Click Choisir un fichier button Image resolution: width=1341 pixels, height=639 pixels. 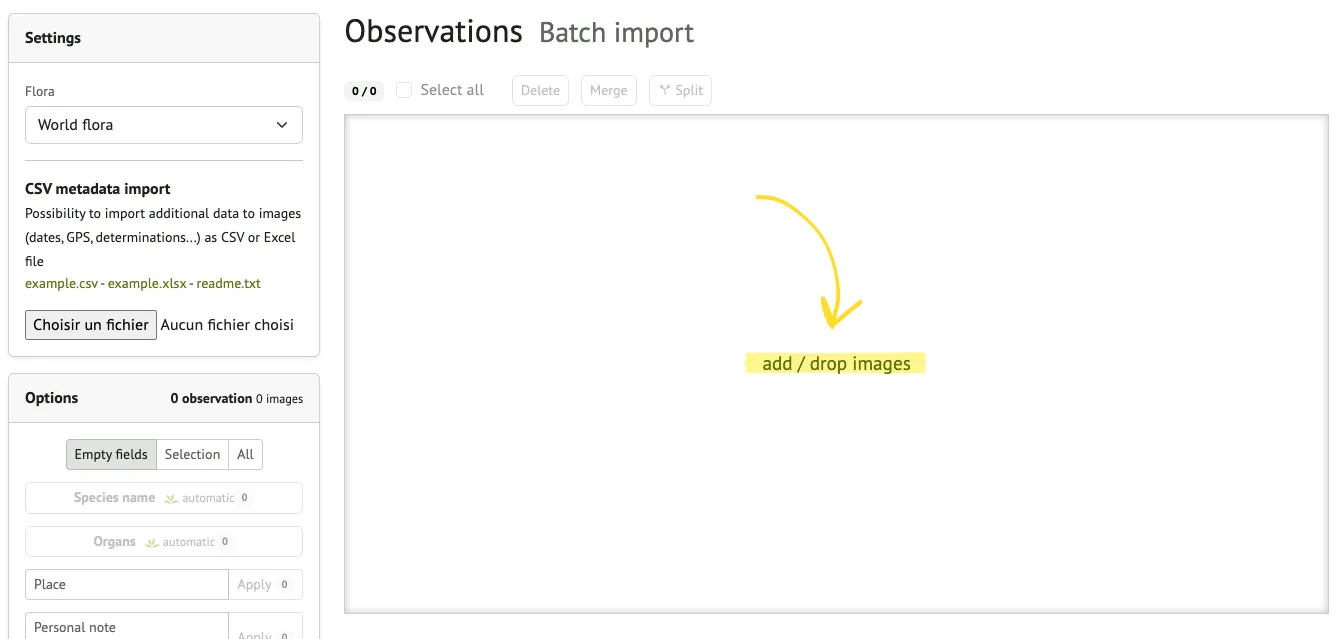91,325
